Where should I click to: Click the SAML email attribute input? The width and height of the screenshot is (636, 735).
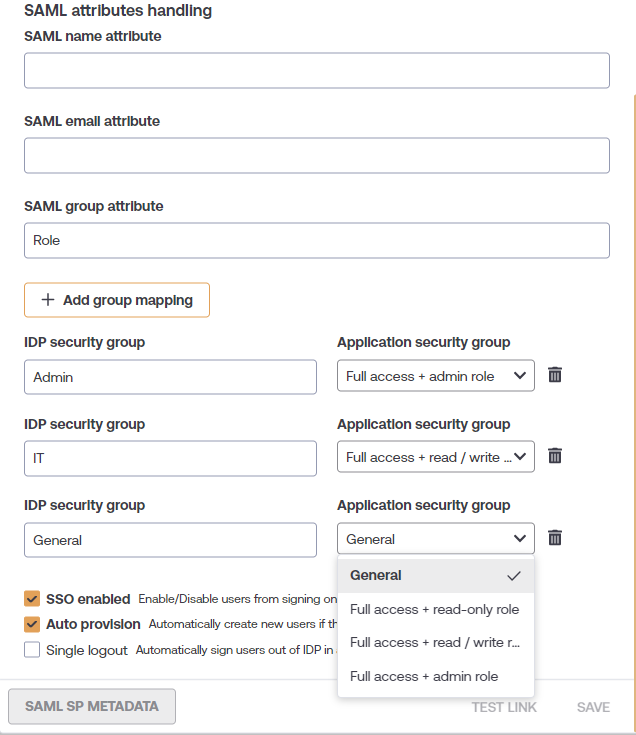(x=317, y=156)
